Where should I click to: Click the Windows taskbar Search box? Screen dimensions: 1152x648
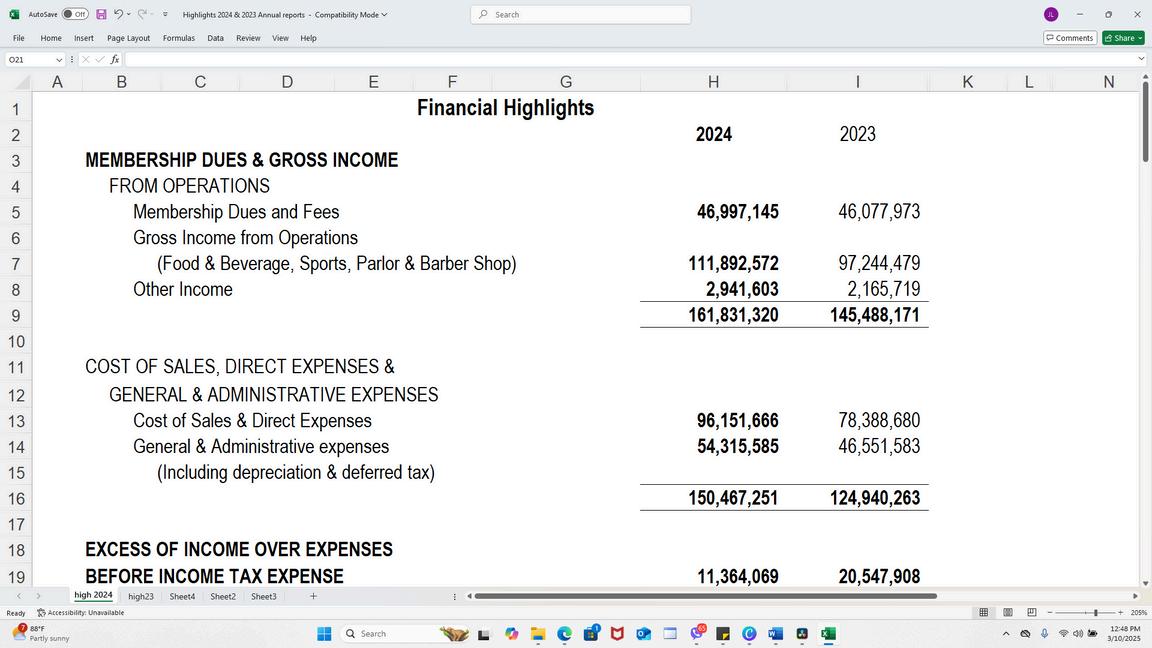pos(404,634)
